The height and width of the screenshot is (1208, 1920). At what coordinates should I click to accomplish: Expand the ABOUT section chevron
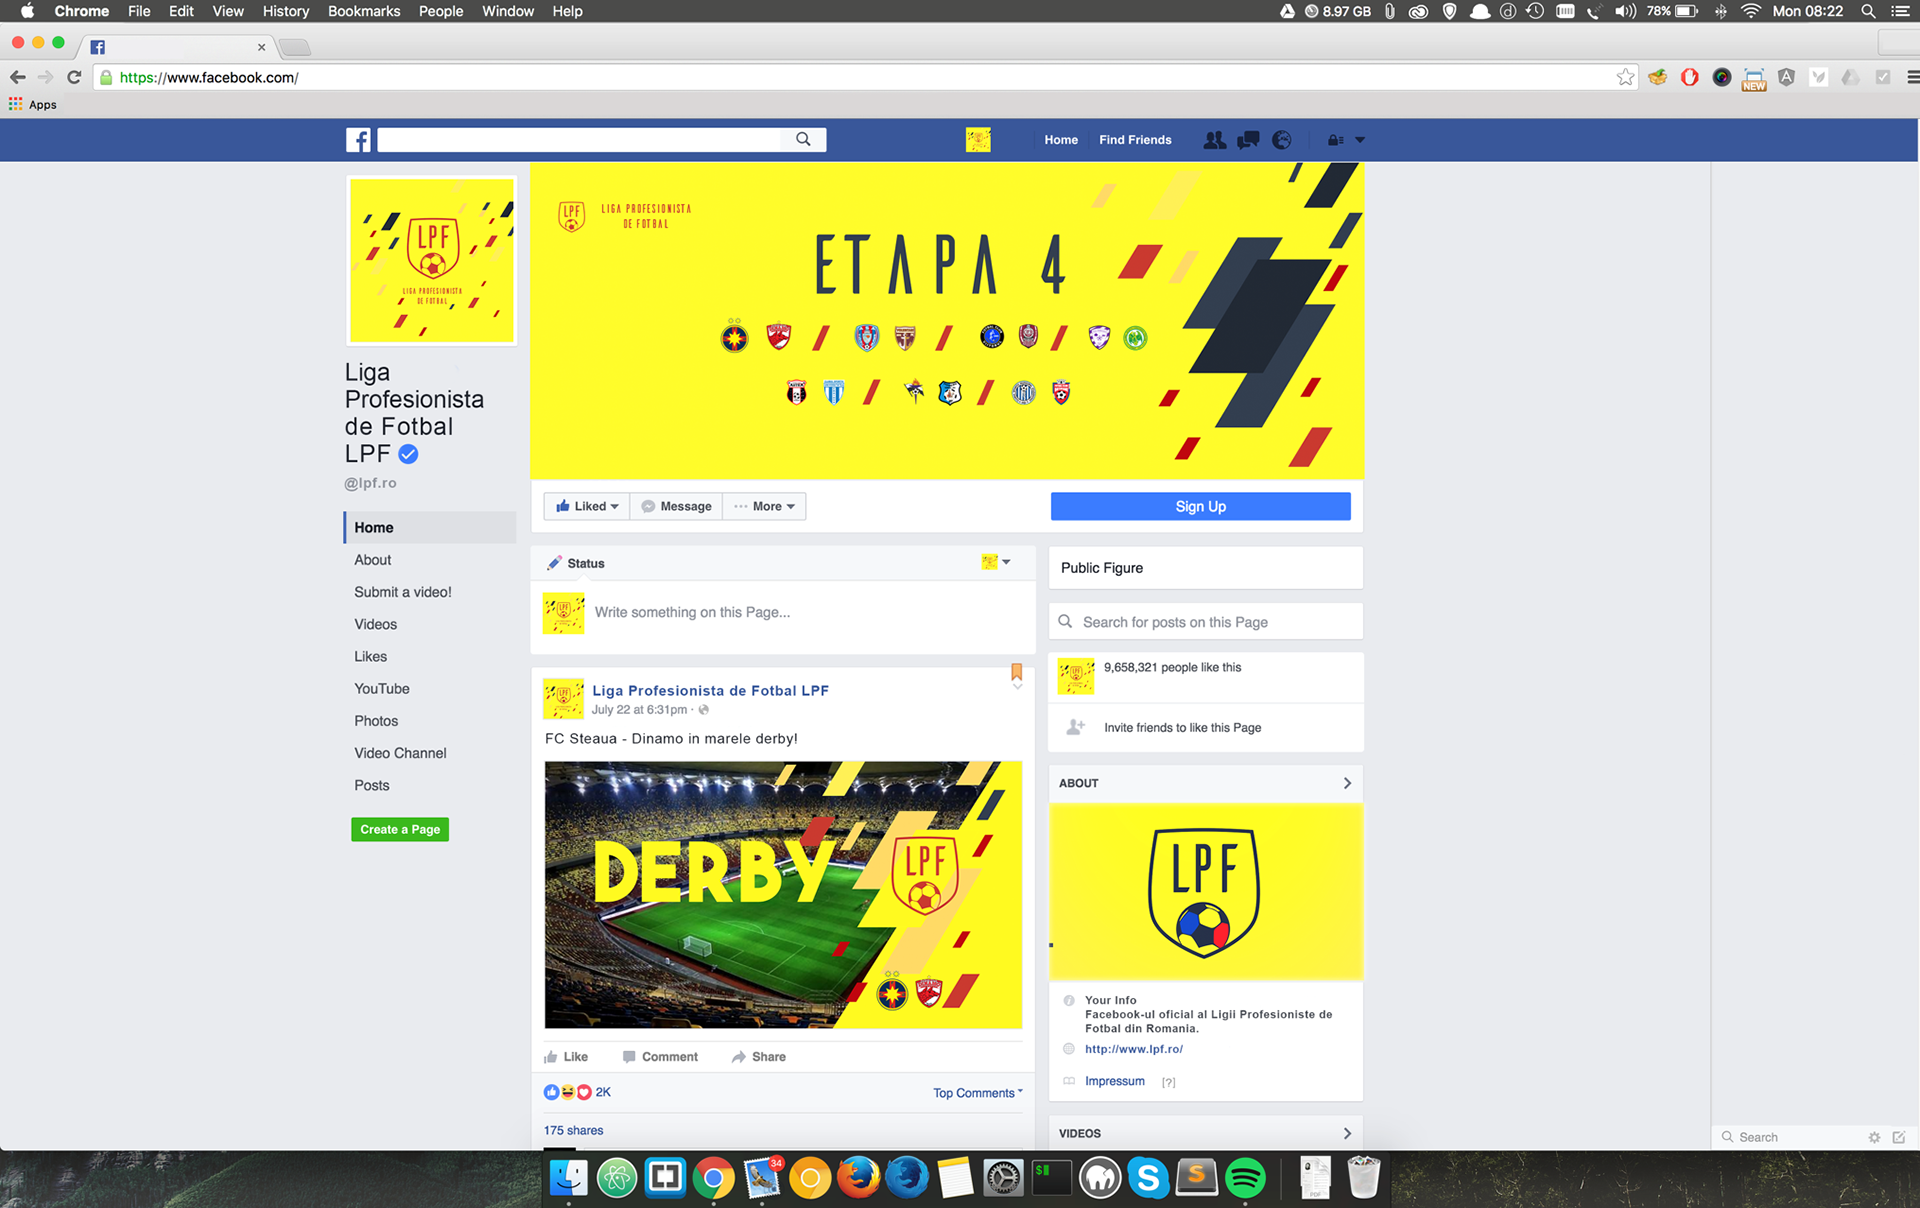pos(1347,783)
